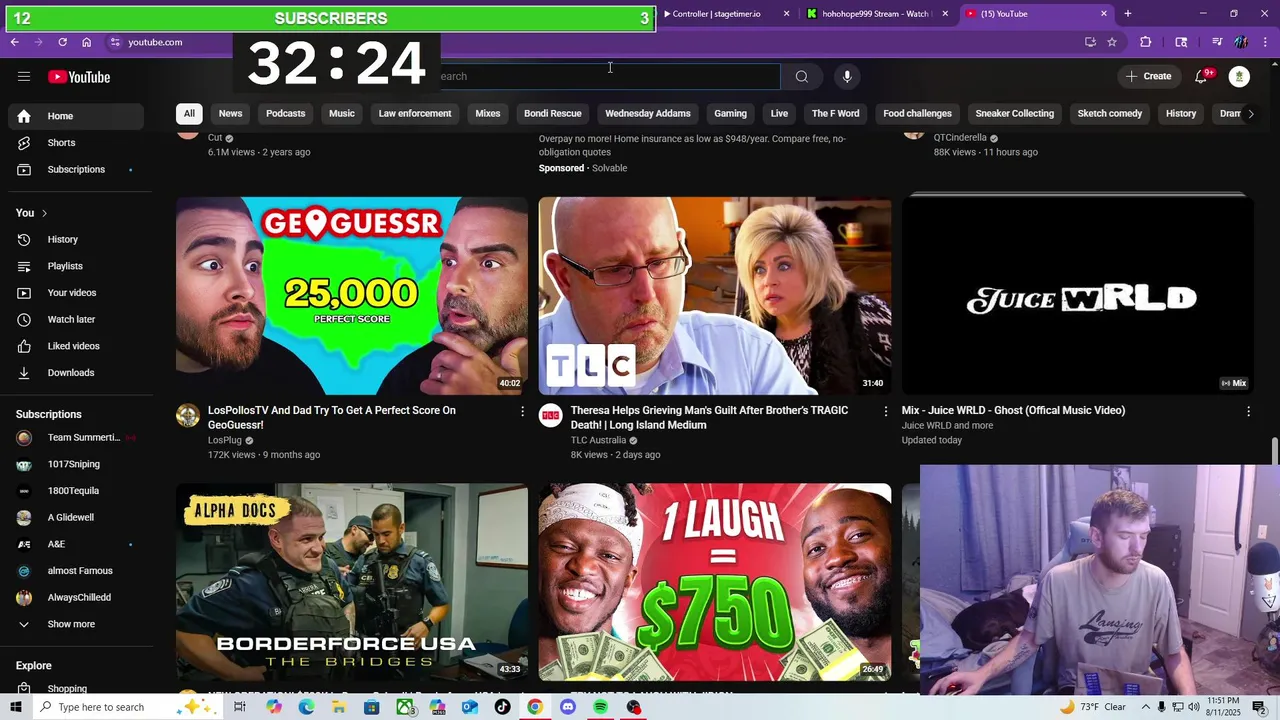Viewport: 1280px width, 720px height.
Task: Open File Explorer from taskbar
Action: point(339,707)
